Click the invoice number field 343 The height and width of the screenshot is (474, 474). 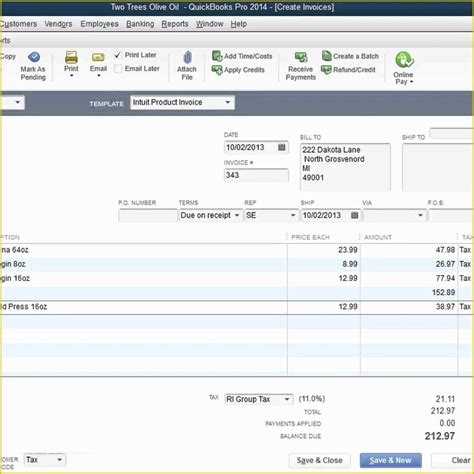(256, 175)
